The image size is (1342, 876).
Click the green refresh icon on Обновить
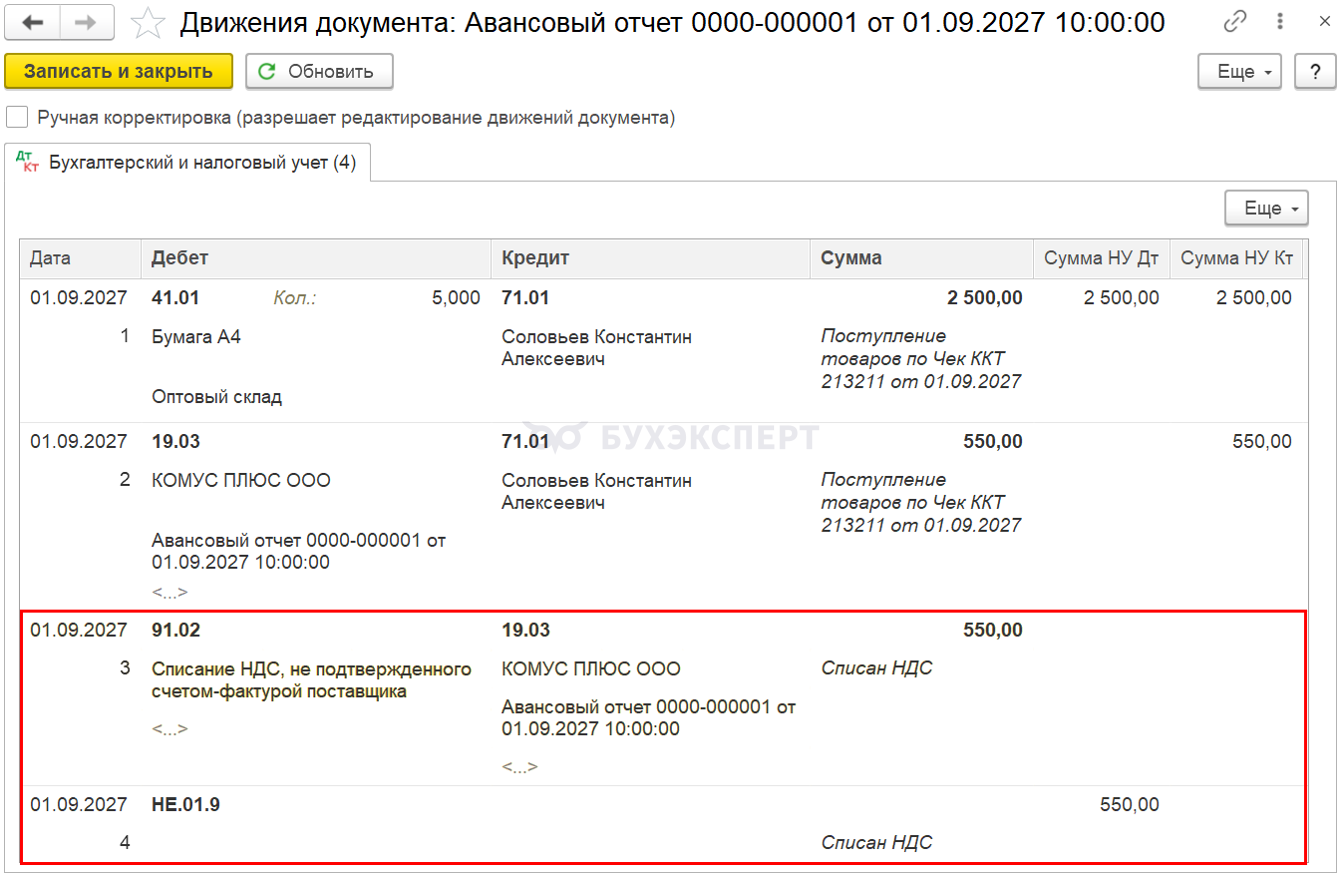[x=266, y=72]
